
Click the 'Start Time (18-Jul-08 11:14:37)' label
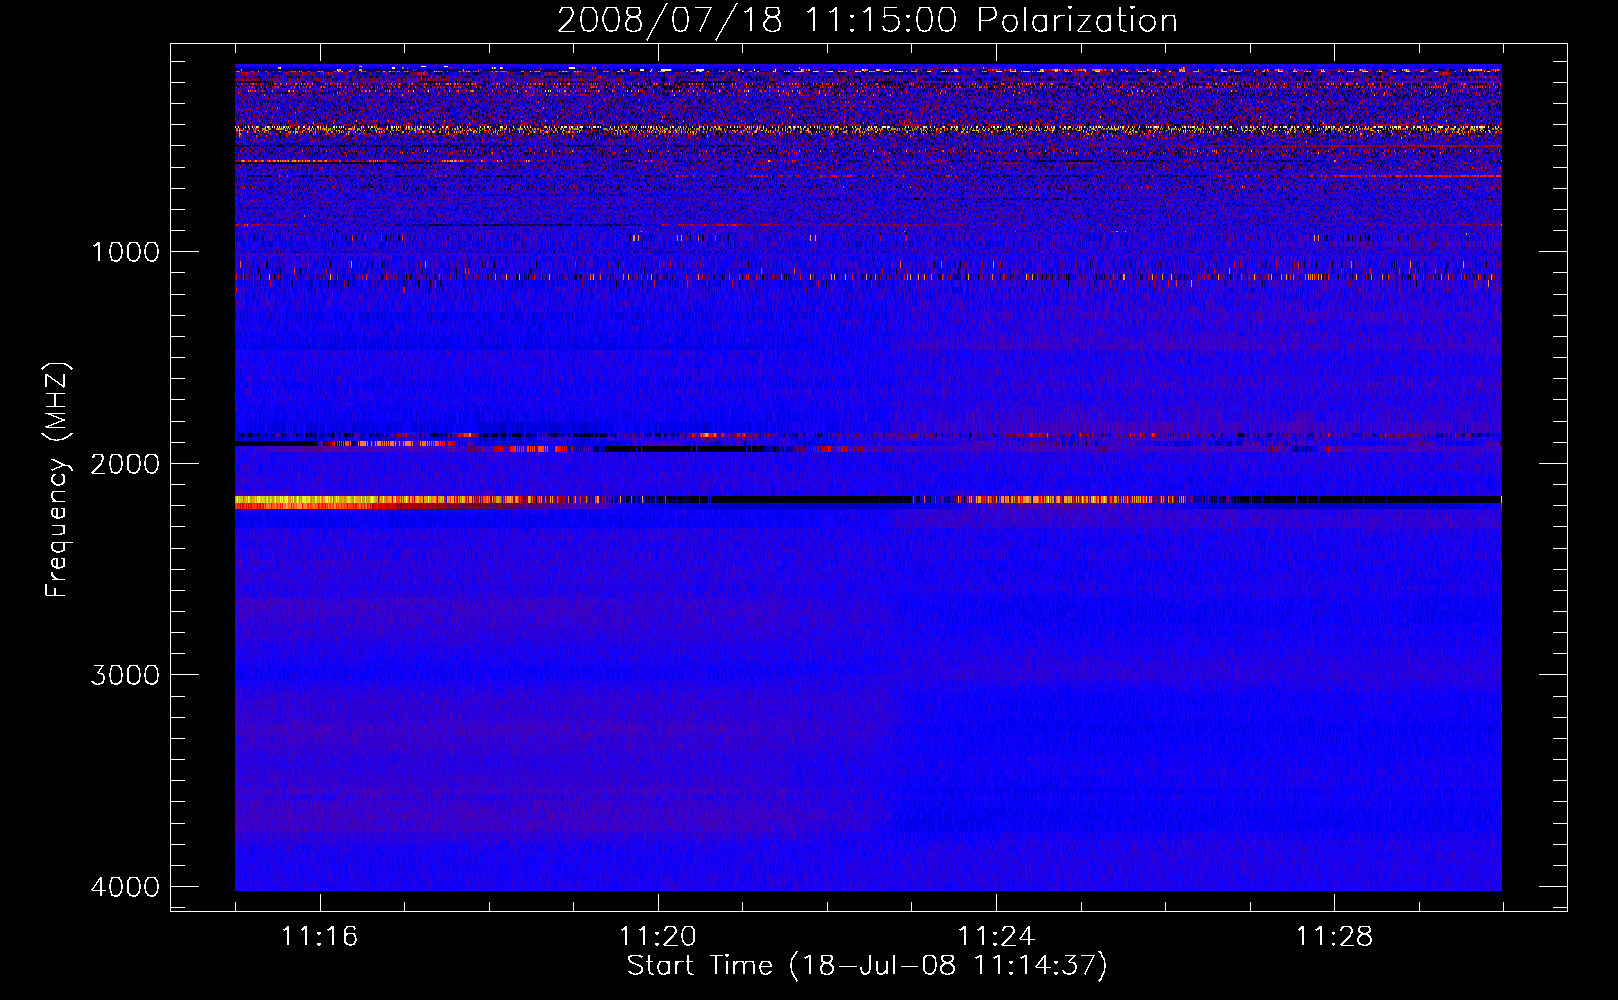tap(867, 966)
